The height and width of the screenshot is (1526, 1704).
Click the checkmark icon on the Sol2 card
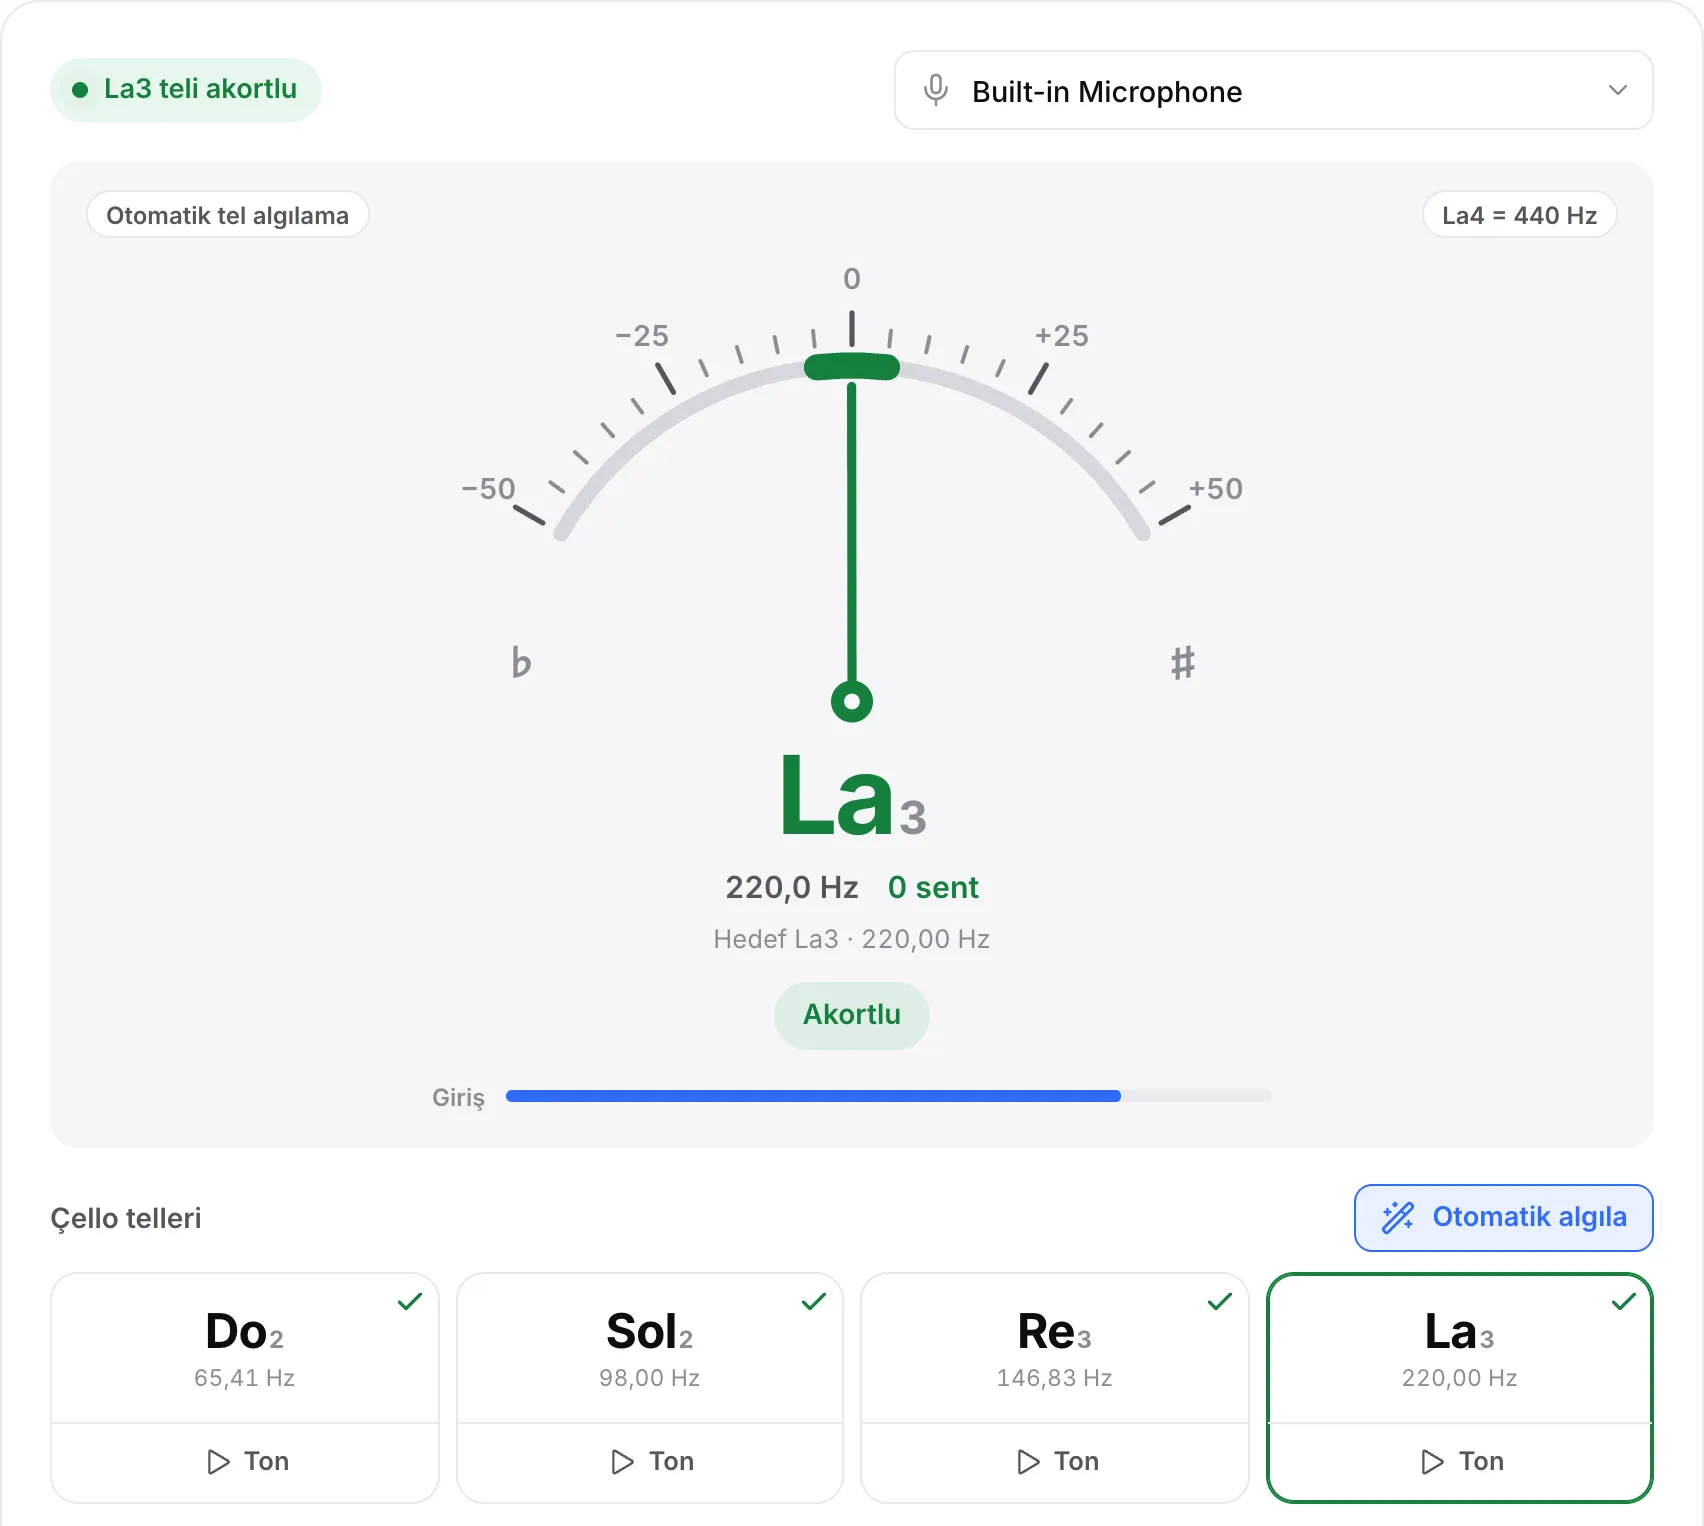814,1301
